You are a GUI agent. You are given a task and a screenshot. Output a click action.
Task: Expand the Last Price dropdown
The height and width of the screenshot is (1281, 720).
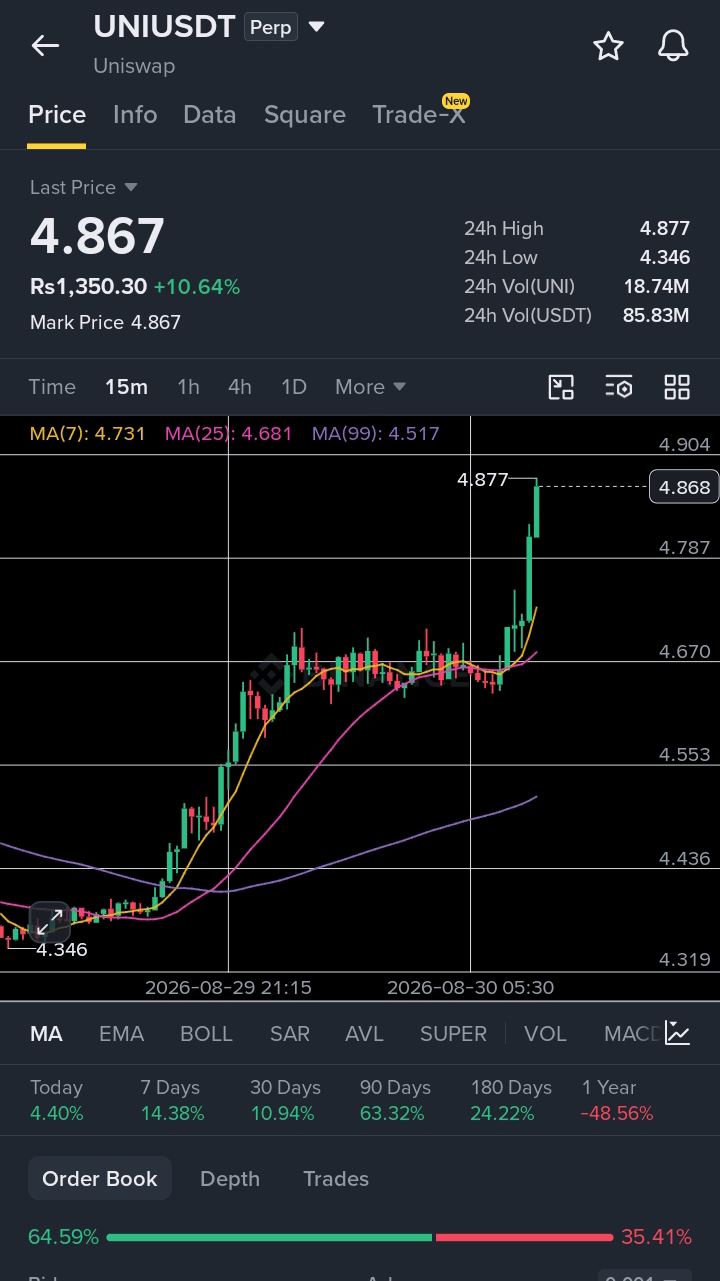pos(131,187)
